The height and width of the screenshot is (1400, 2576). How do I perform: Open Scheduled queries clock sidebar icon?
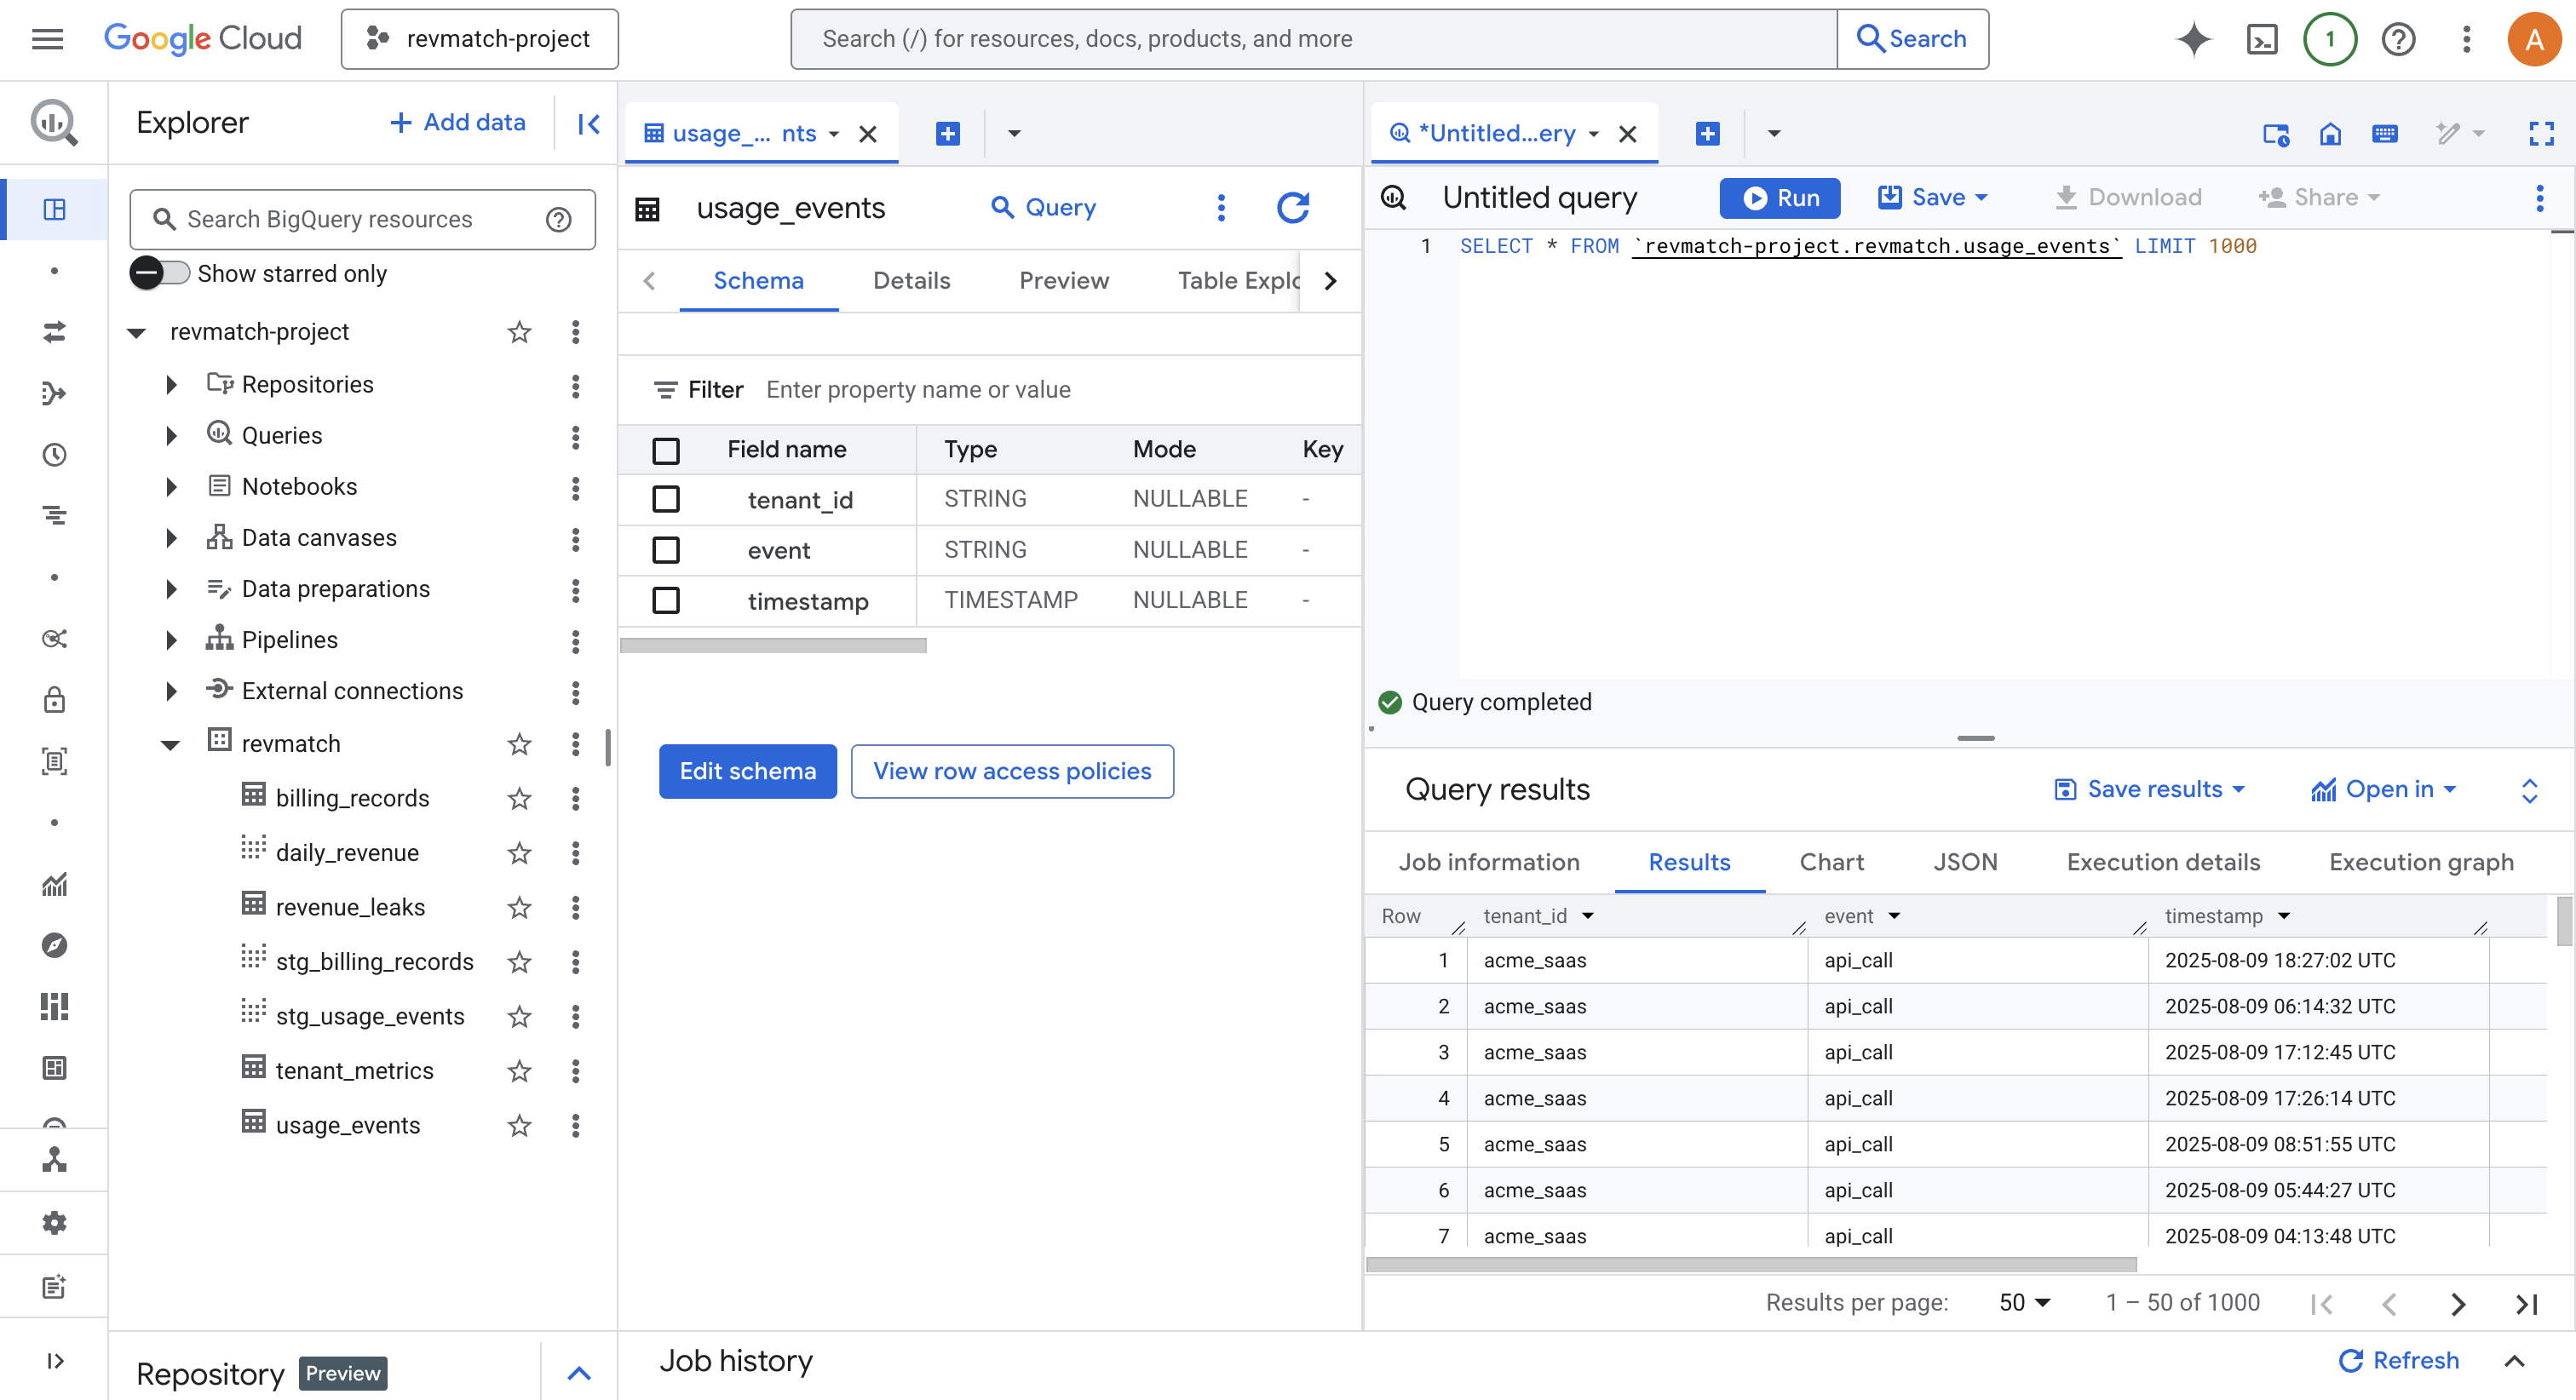click(54, 455)
